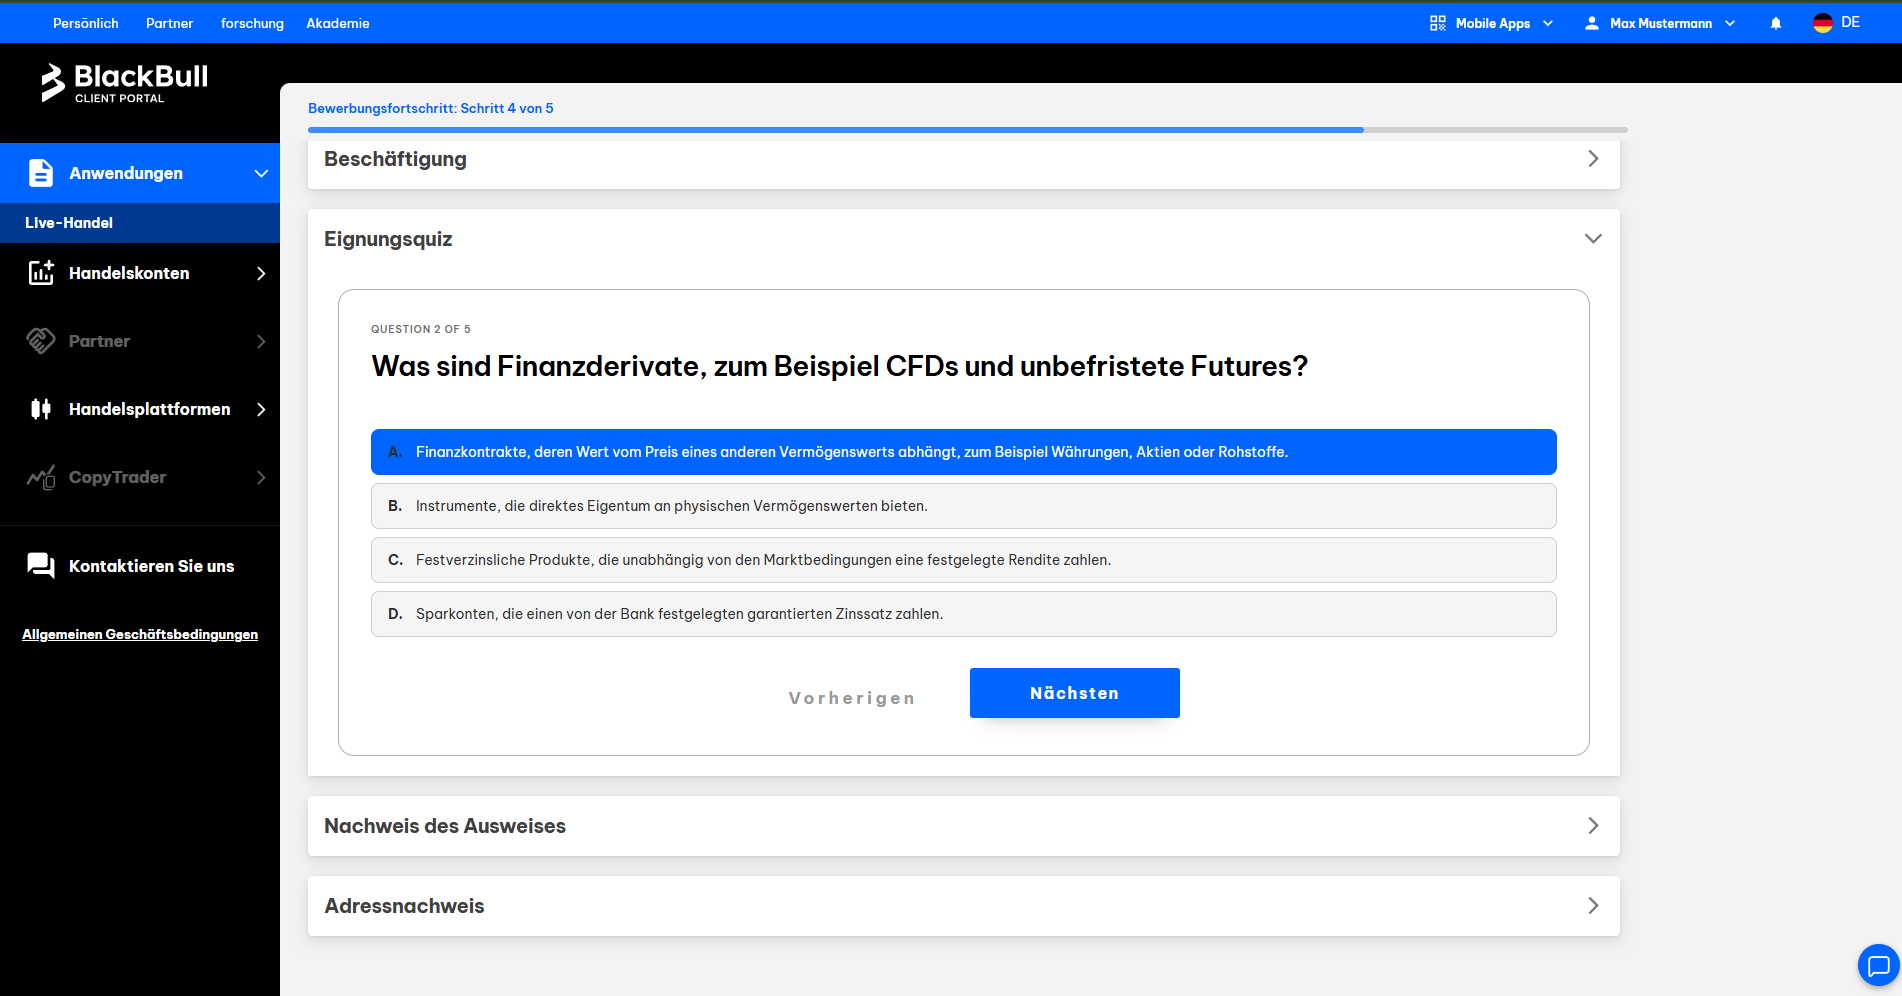Open the Akademie top menu item

(x=338, y=23)
